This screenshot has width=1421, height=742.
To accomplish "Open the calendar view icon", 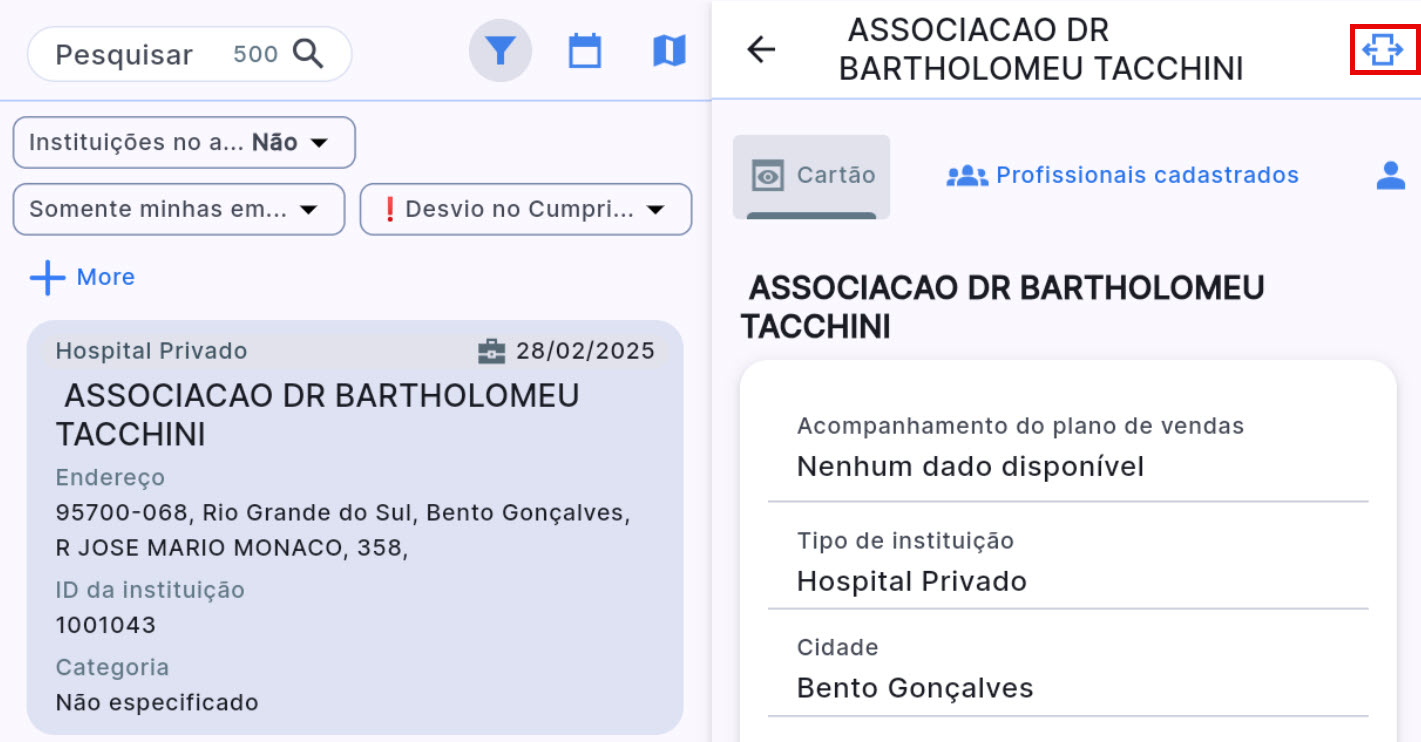I will (585, 50).
